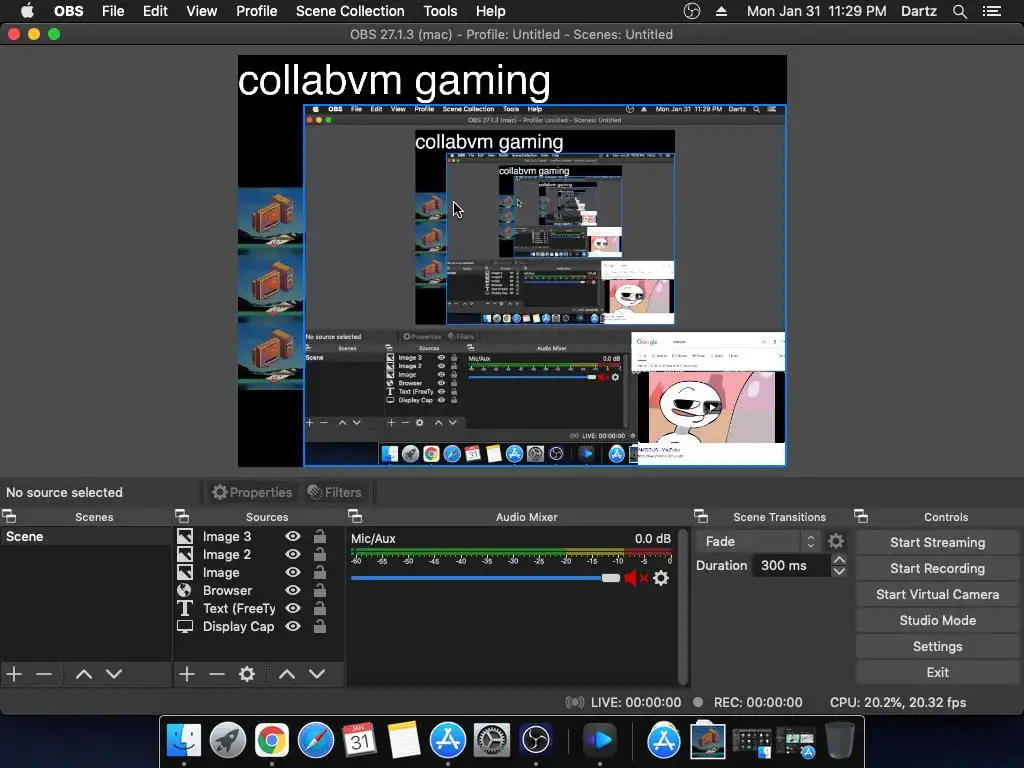Screen dimensions: 1024x768
Task: Move scene down in Scenes panel
Action: [114, 674]
